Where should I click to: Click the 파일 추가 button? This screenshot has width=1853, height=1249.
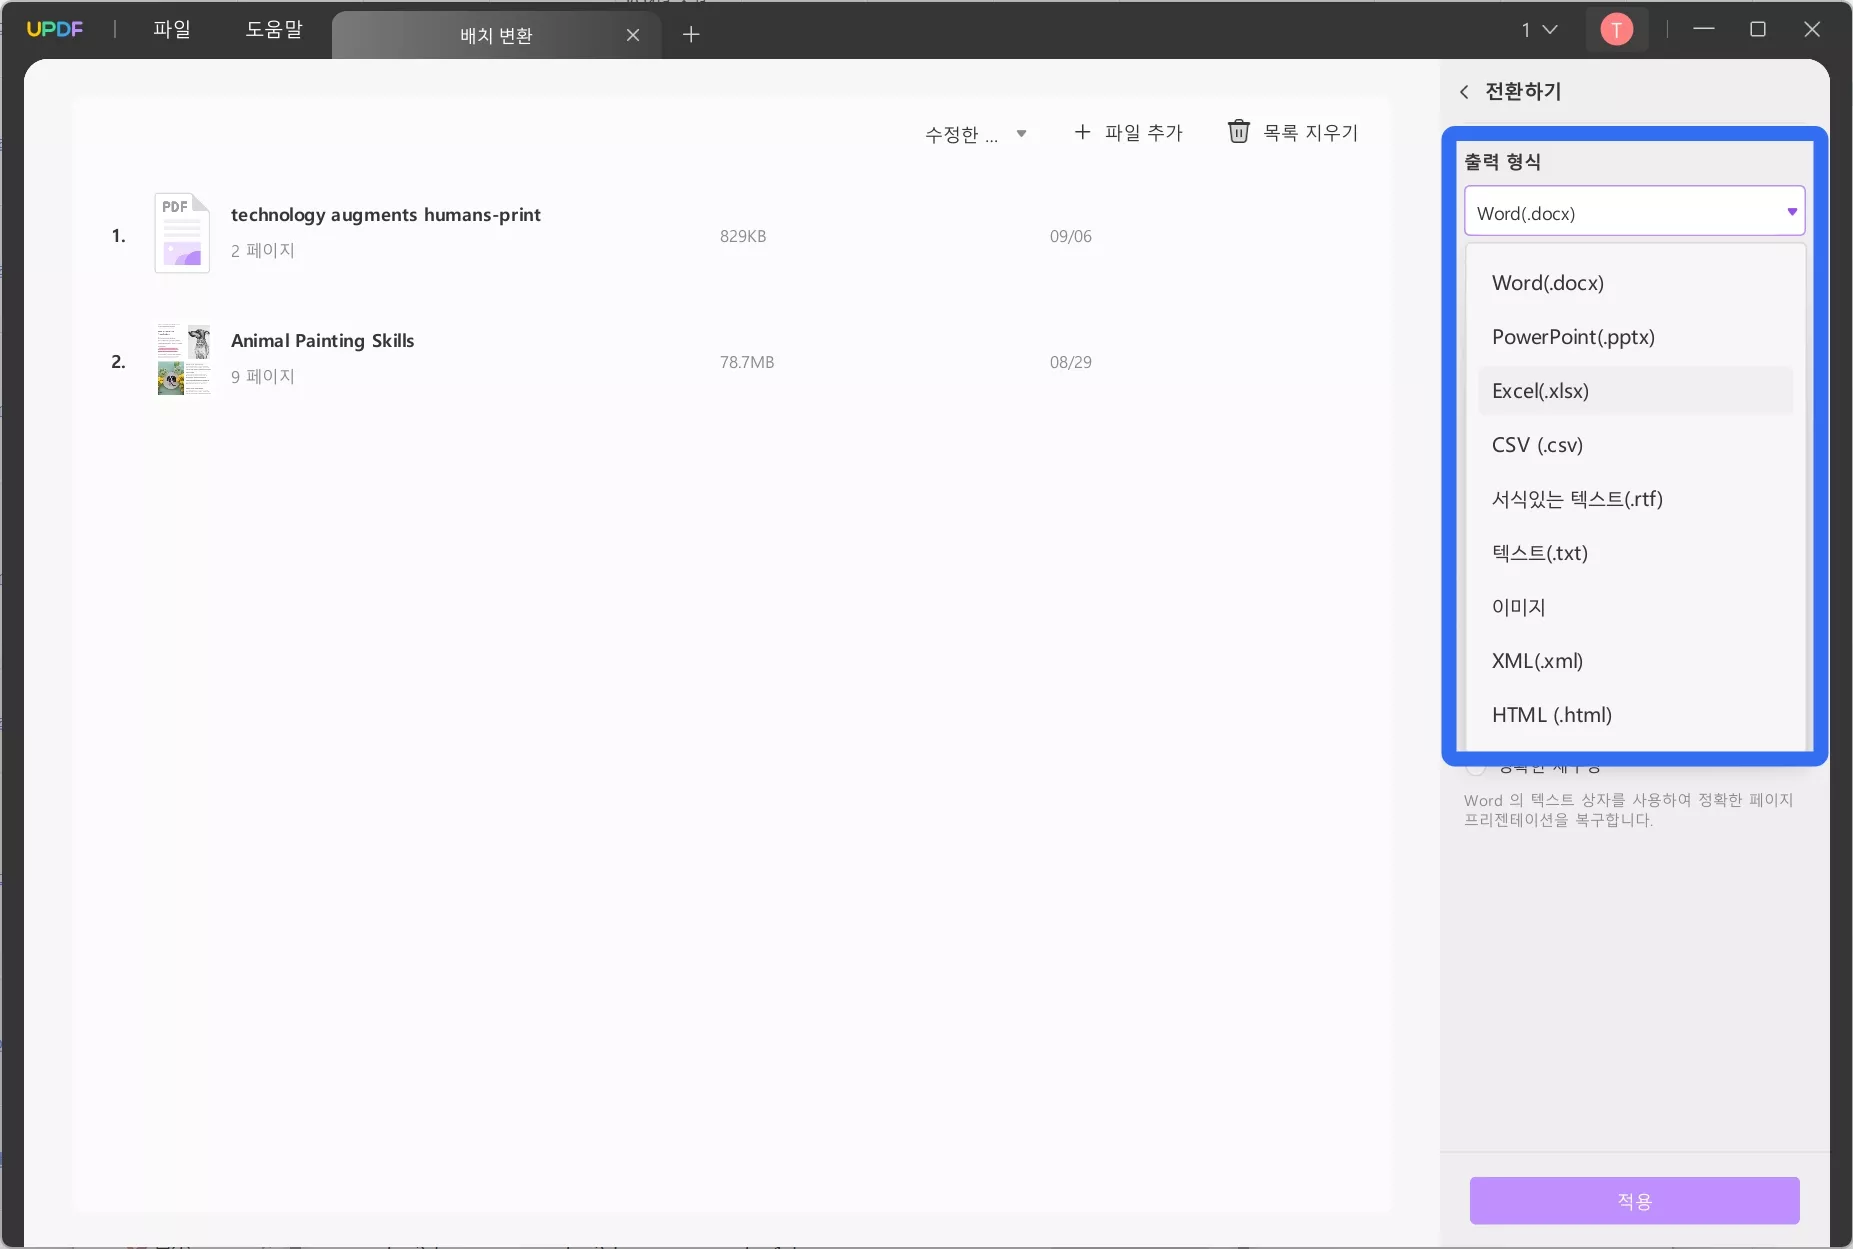pyautogui.click(x=1128, y=132)
